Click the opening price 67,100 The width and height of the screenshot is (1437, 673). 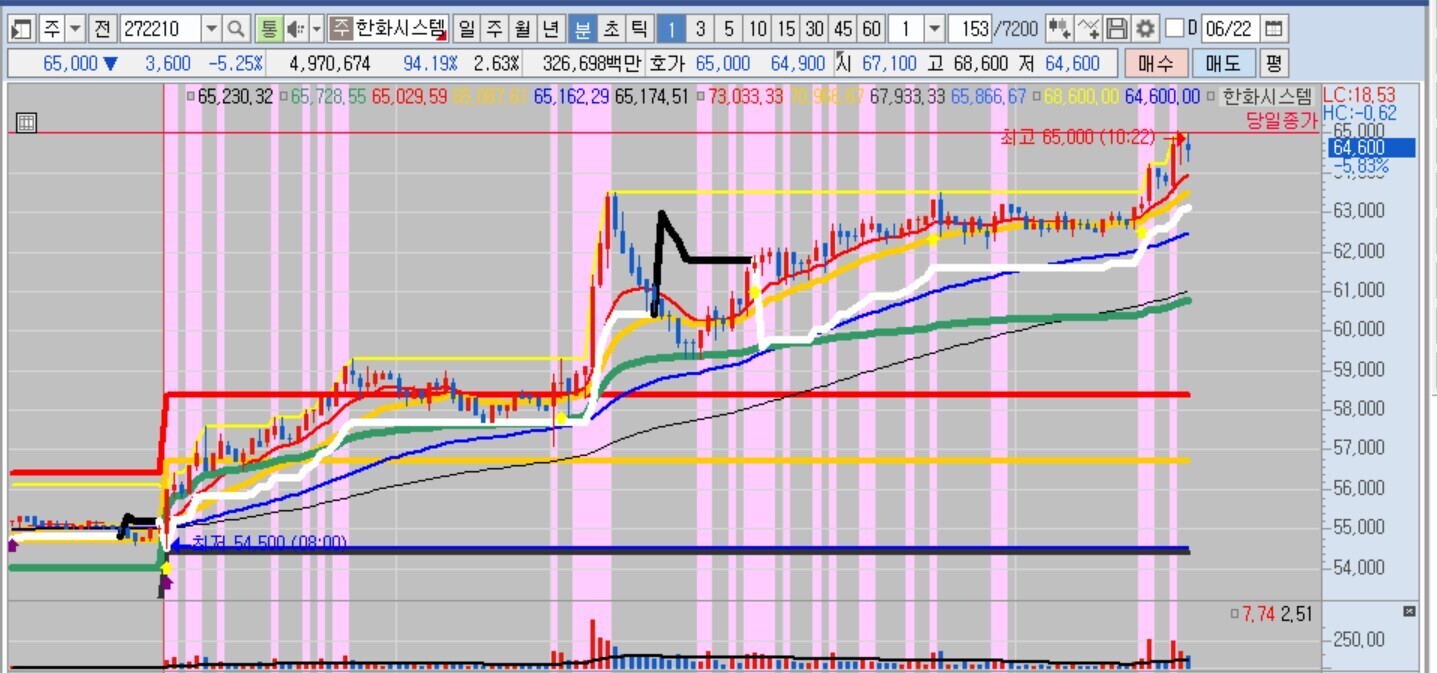tap(889, 64)
